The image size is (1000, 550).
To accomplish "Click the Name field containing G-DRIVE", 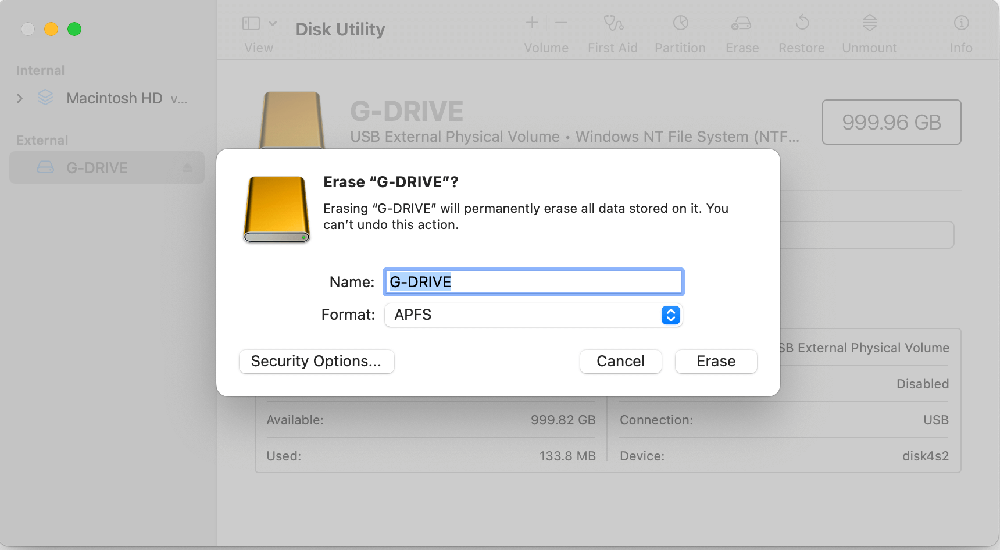I will [x=533, y=281].
